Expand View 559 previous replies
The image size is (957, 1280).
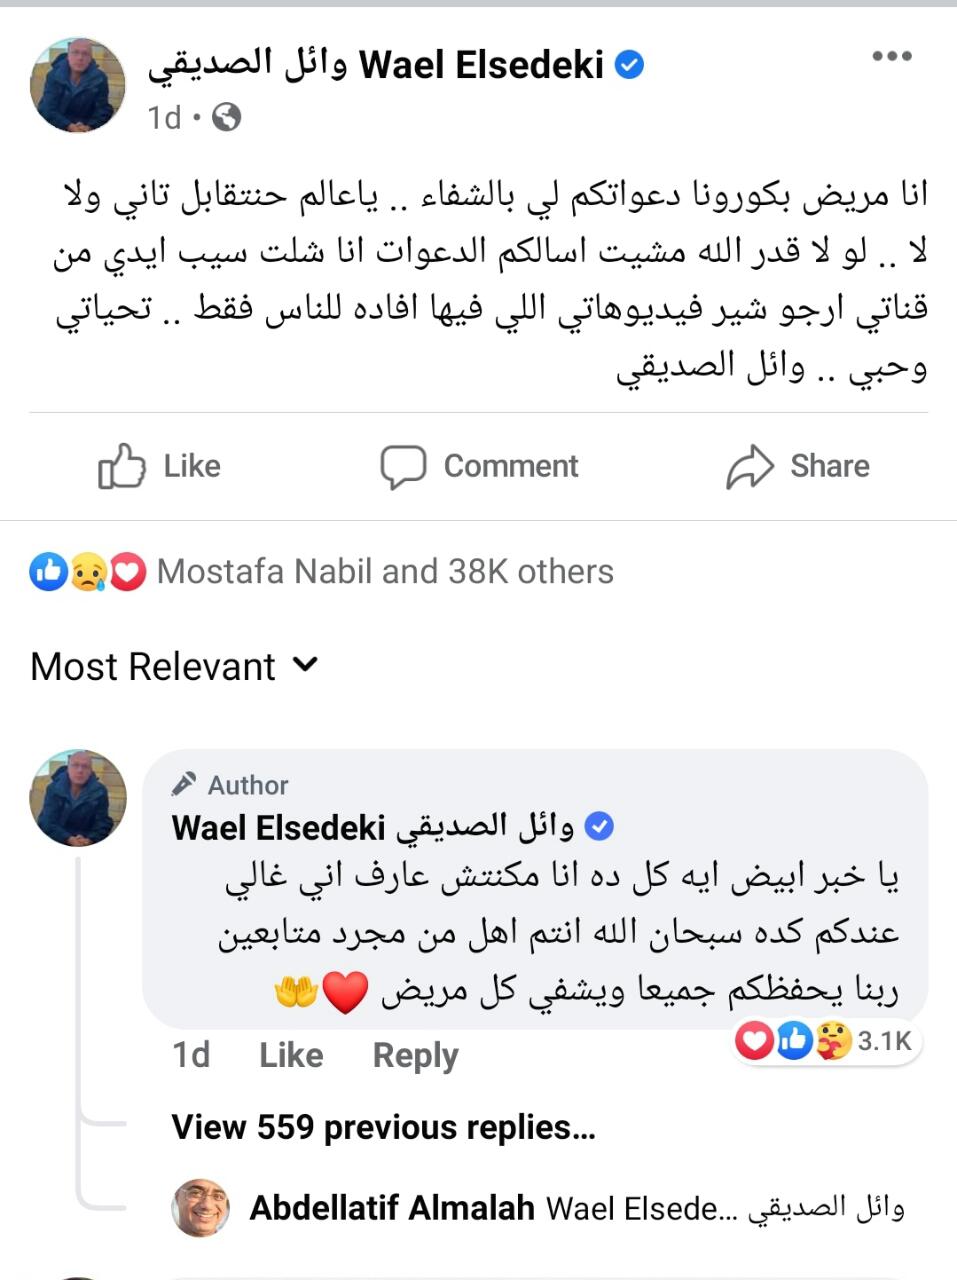pyautogui.click(x=384, y=1127)
